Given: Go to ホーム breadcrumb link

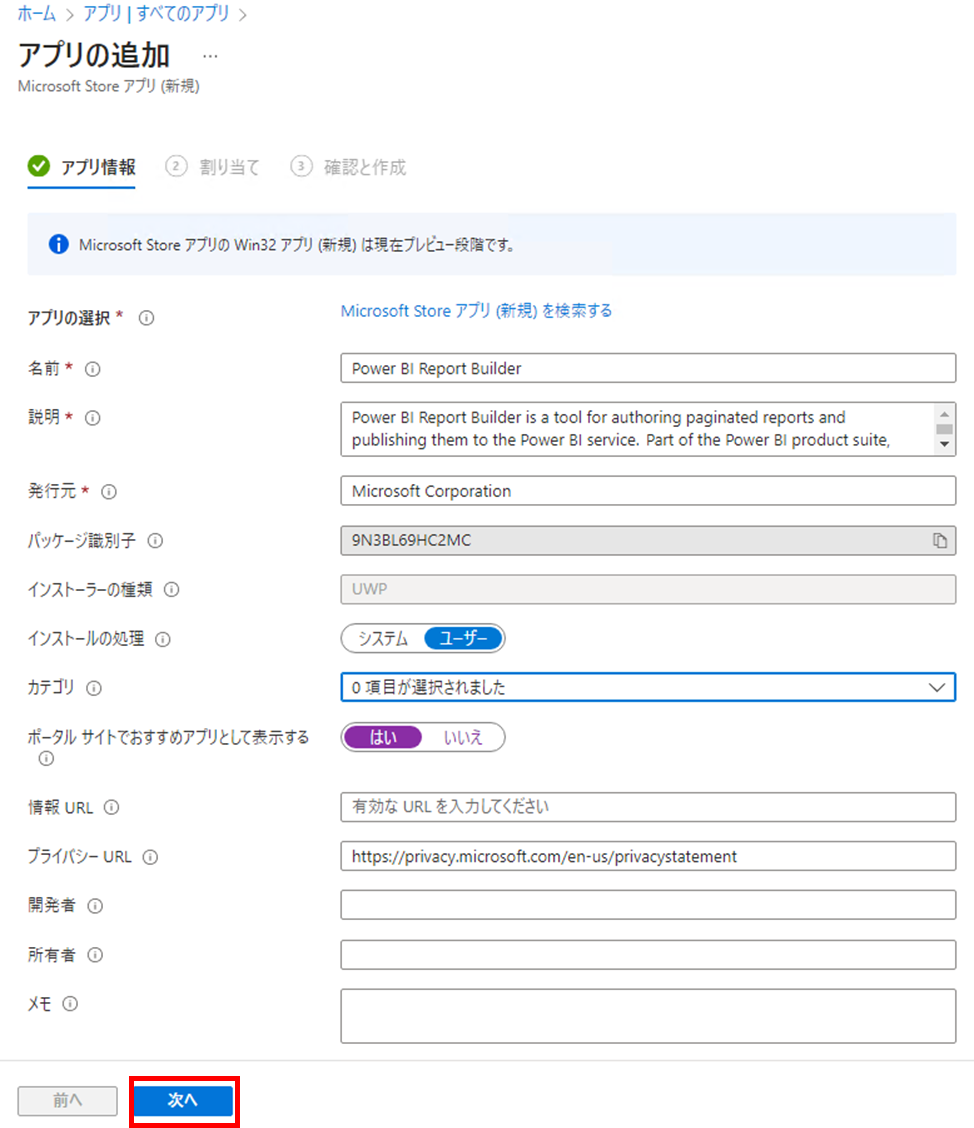Looking at the screenshot, I should 37,14.
